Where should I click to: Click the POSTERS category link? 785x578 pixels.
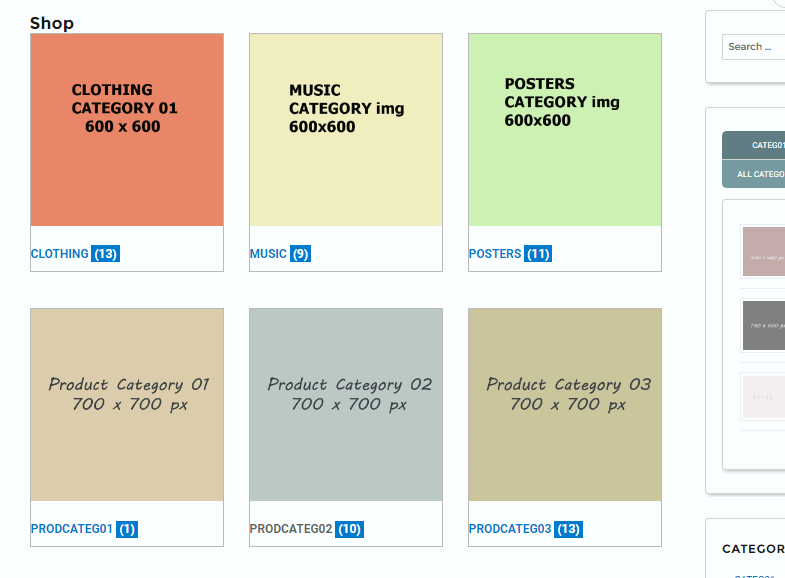click(x=495, y=254)
